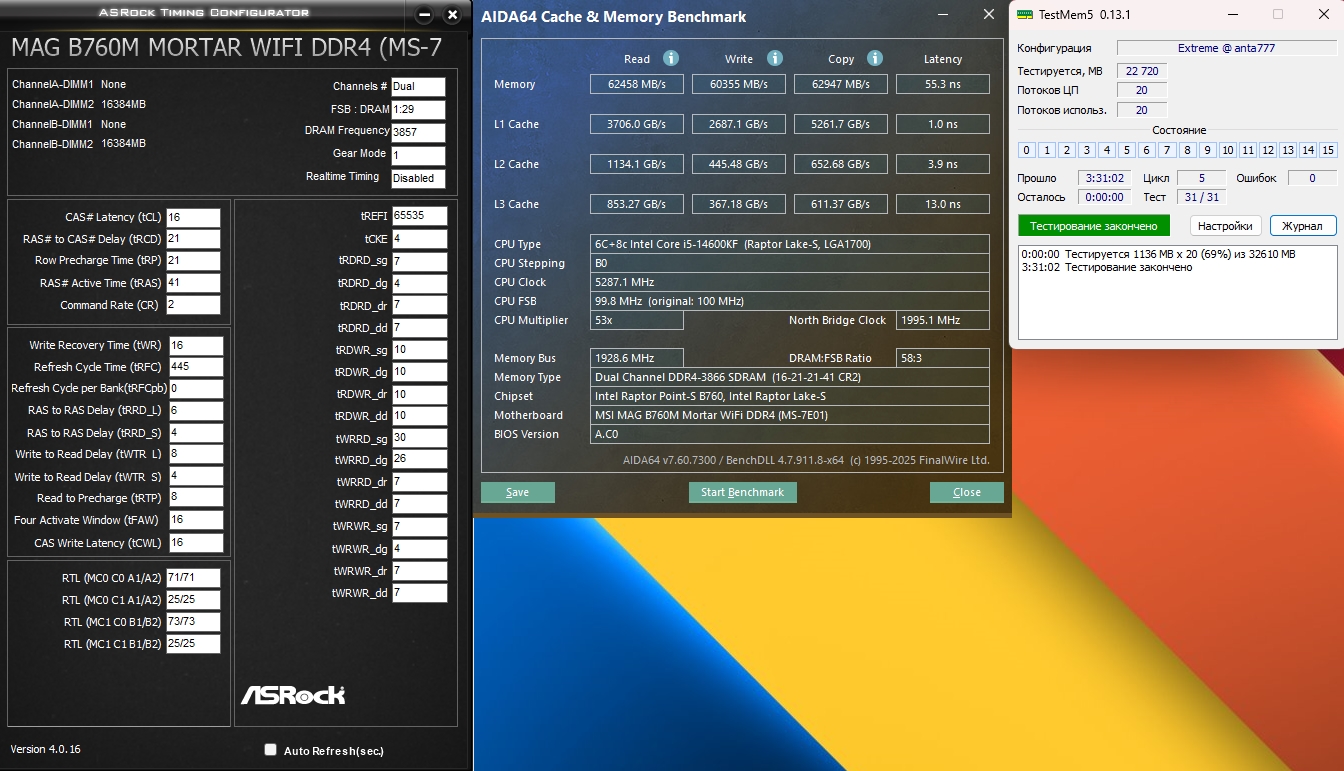Screen dimensions: 1344x771
Task: Click the Channels # field showing Dual
Action: click(x=418, y=86)
